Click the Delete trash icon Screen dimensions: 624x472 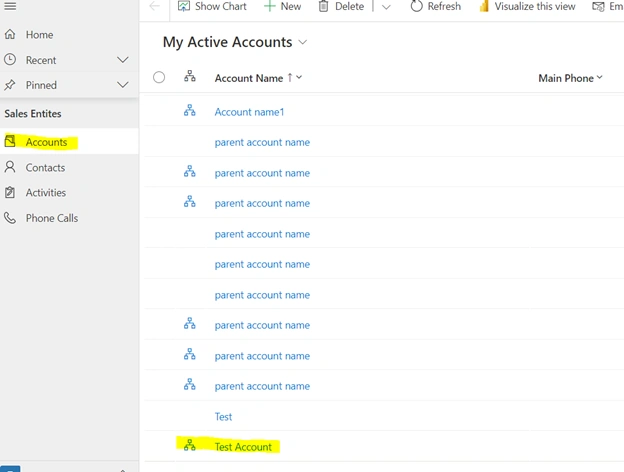[324, 6]
